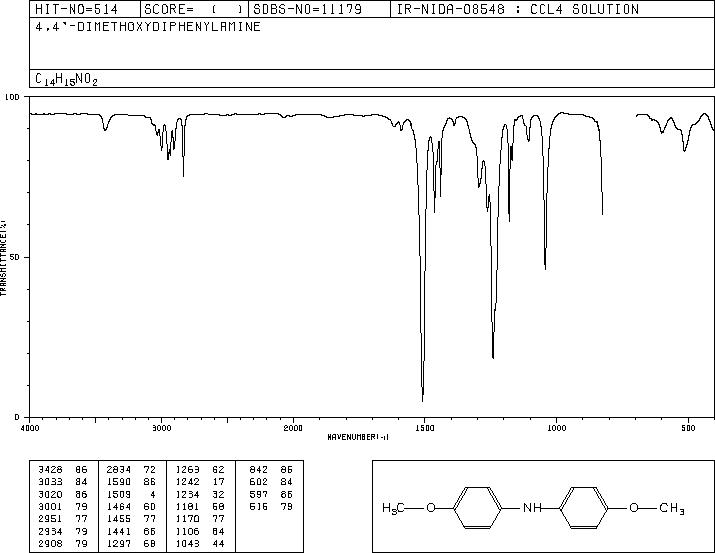The image size is (715, 553).
Task: Click the 500 wavenumber axis label
Action: coord(688,428)
